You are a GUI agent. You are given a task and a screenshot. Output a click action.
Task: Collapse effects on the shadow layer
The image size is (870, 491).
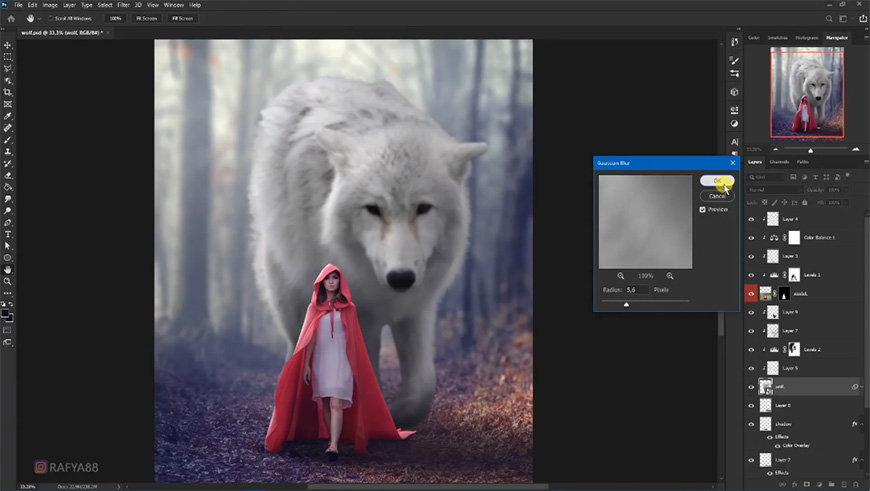pyautogui.click(x=862, y=424)
